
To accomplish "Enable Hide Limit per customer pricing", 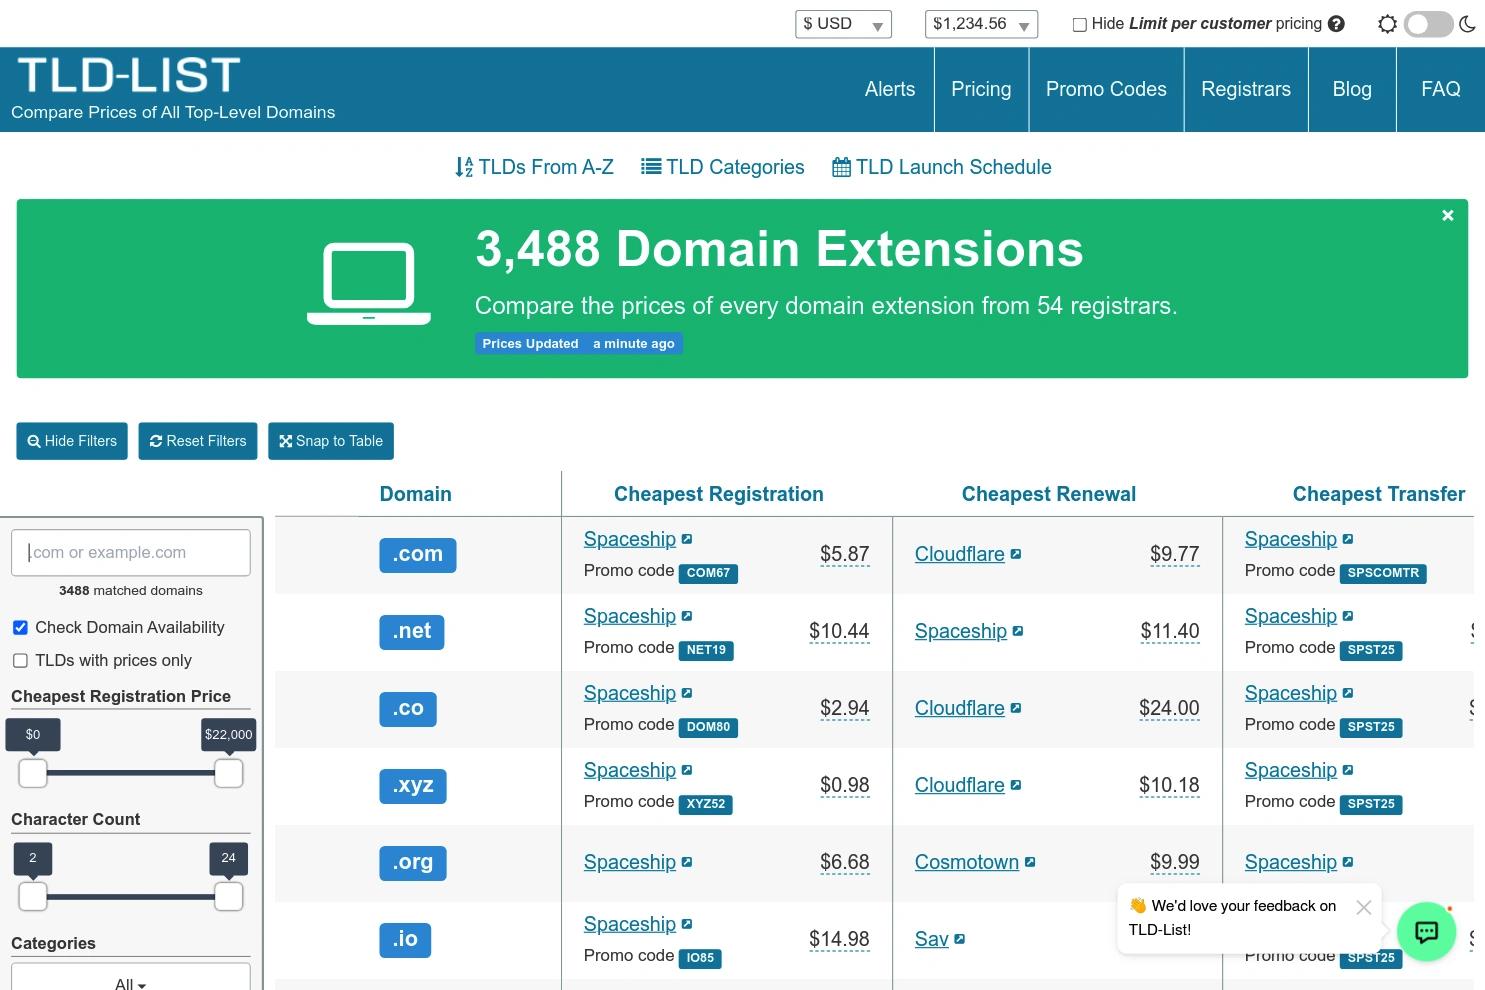I will [x=1079, y=23].
